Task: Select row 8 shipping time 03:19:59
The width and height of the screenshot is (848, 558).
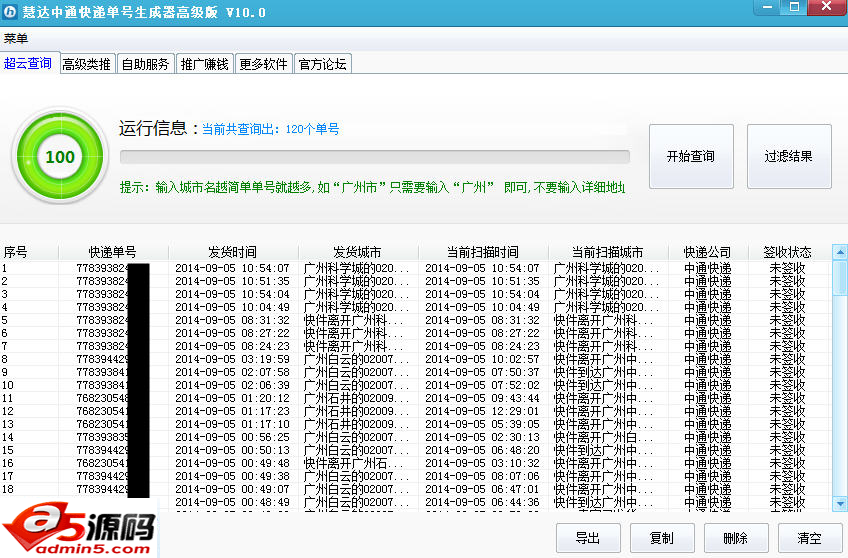Action: click(x=233, y=359)
